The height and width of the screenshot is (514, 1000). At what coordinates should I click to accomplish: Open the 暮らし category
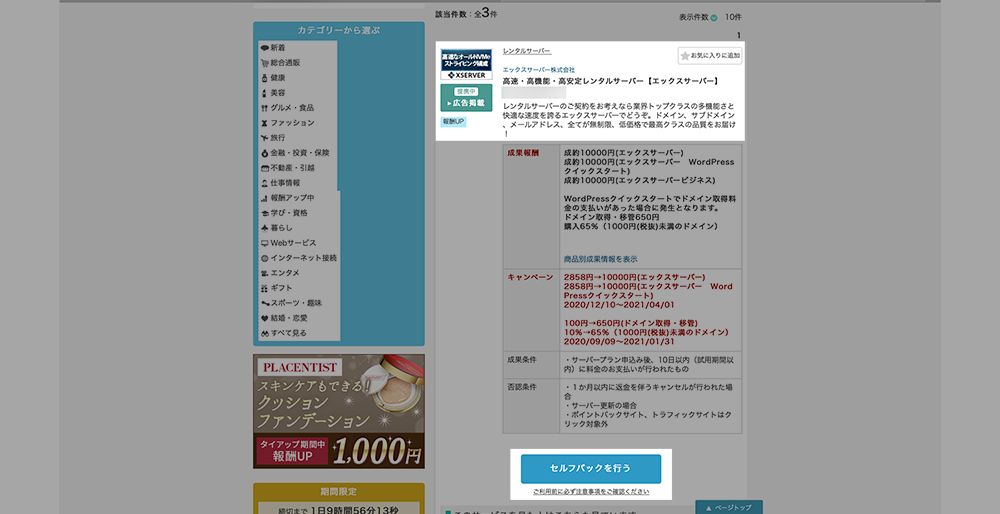[281, 228]
